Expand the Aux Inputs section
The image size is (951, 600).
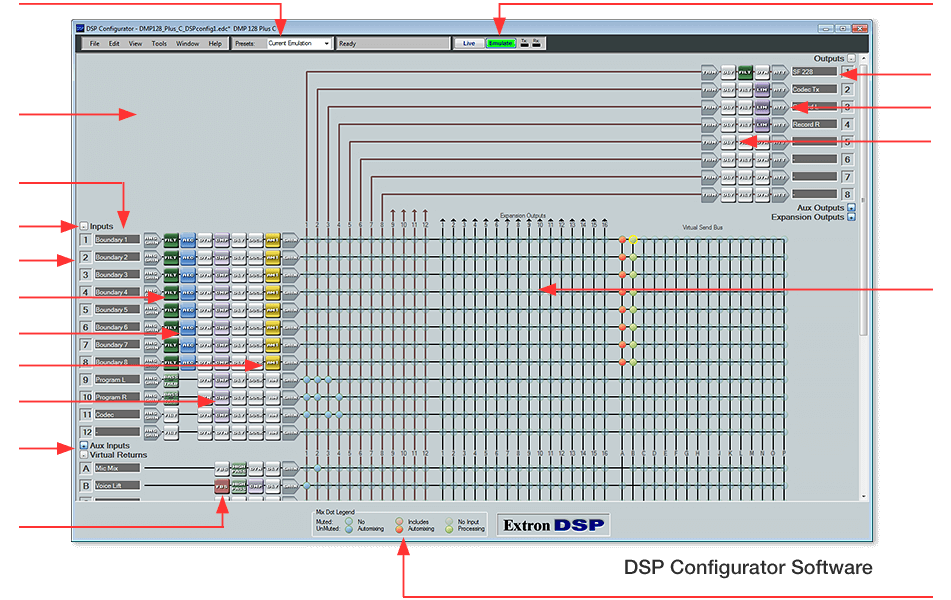coord(84,445)
